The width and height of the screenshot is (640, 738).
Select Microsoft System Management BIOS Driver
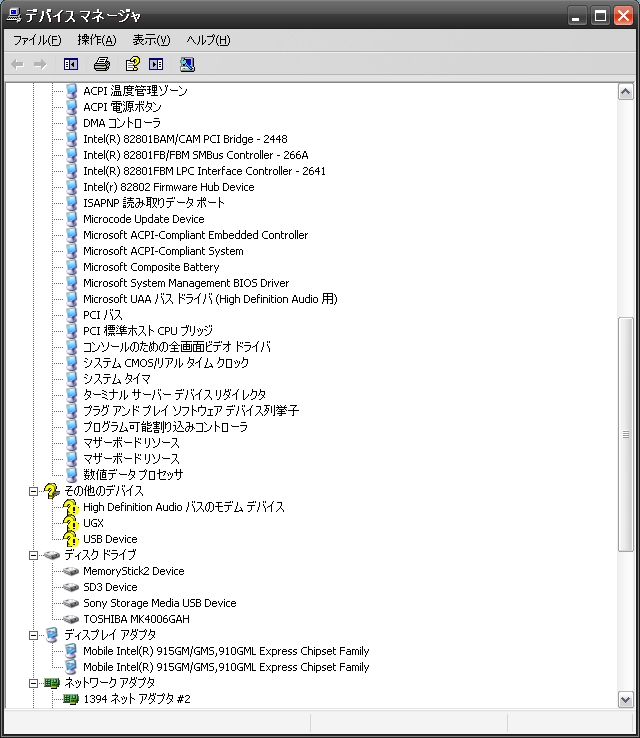pyautogui.click(x=186, y=283)
